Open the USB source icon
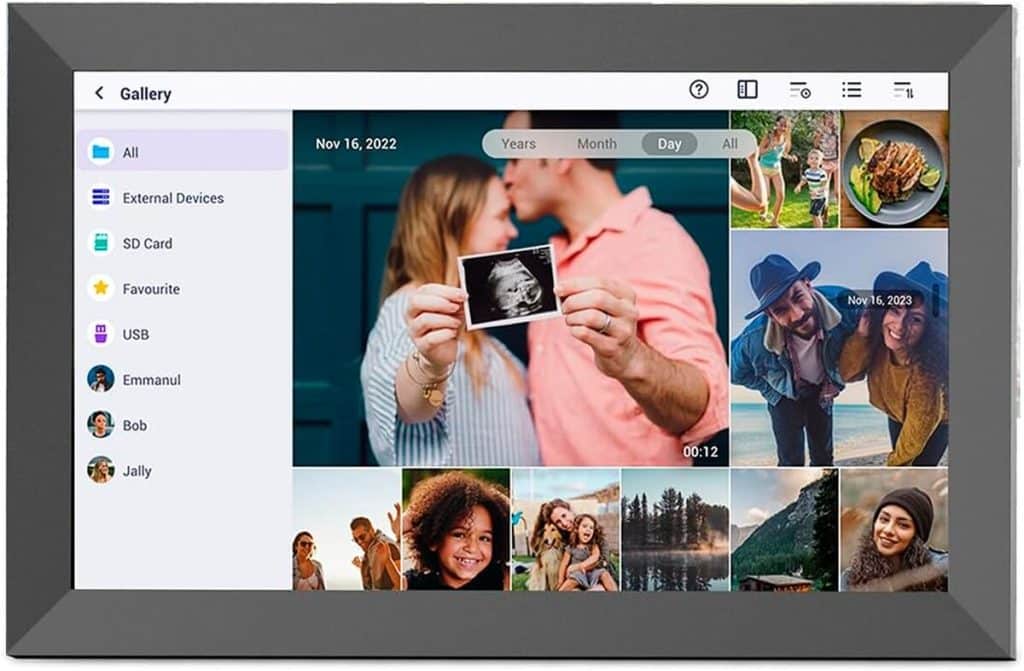The image size is (1024, 671). [101, 334]
